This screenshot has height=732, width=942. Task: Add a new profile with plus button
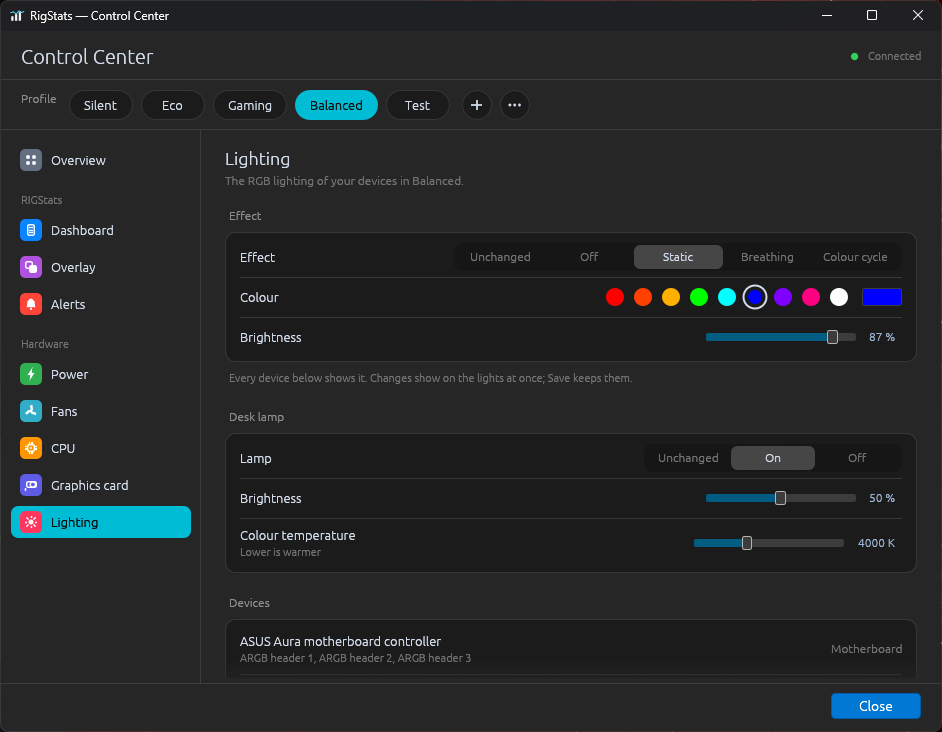[x=476, y=105]
